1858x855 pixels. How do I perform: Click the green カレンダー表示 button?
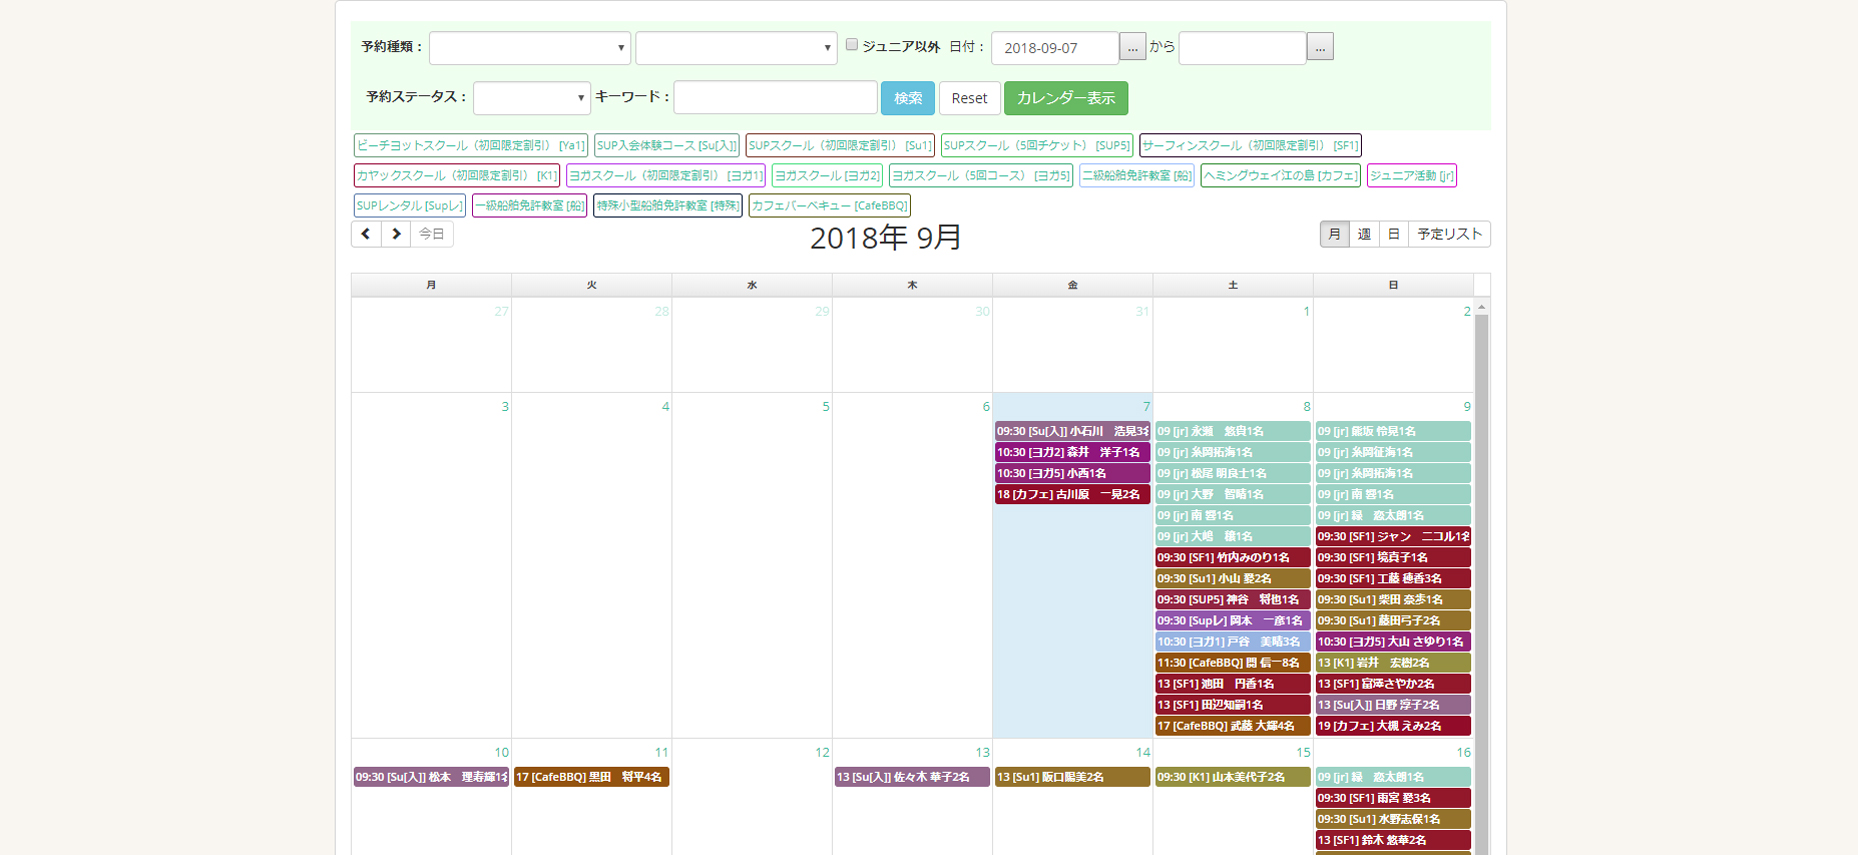1066,98
